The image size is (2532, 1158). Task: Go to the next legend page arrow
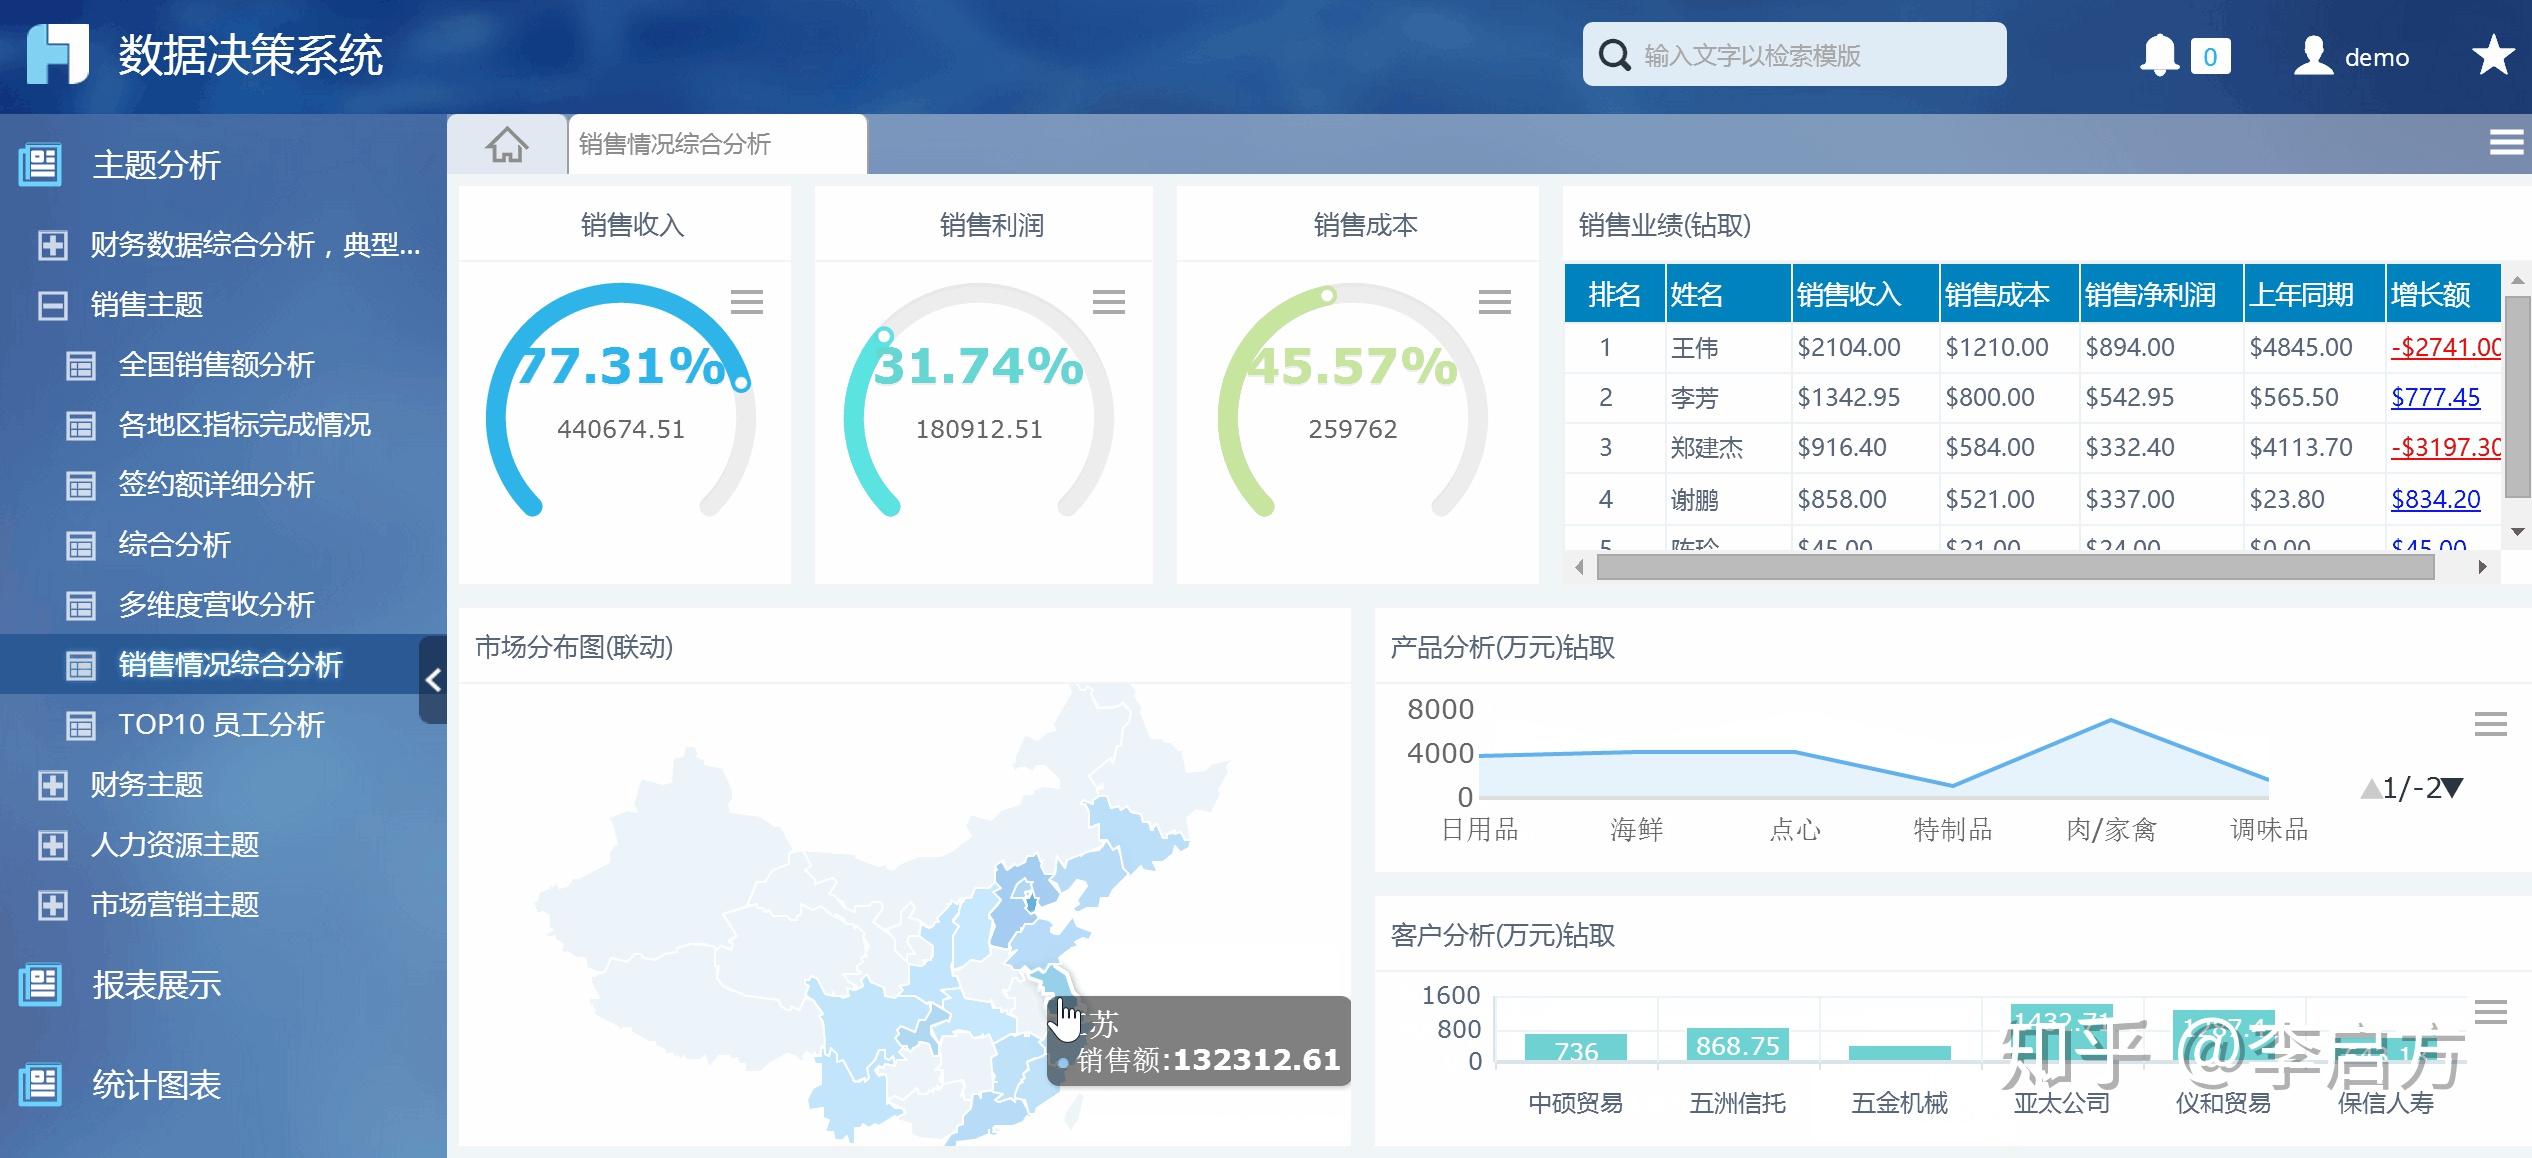(x=2452, y=789)
